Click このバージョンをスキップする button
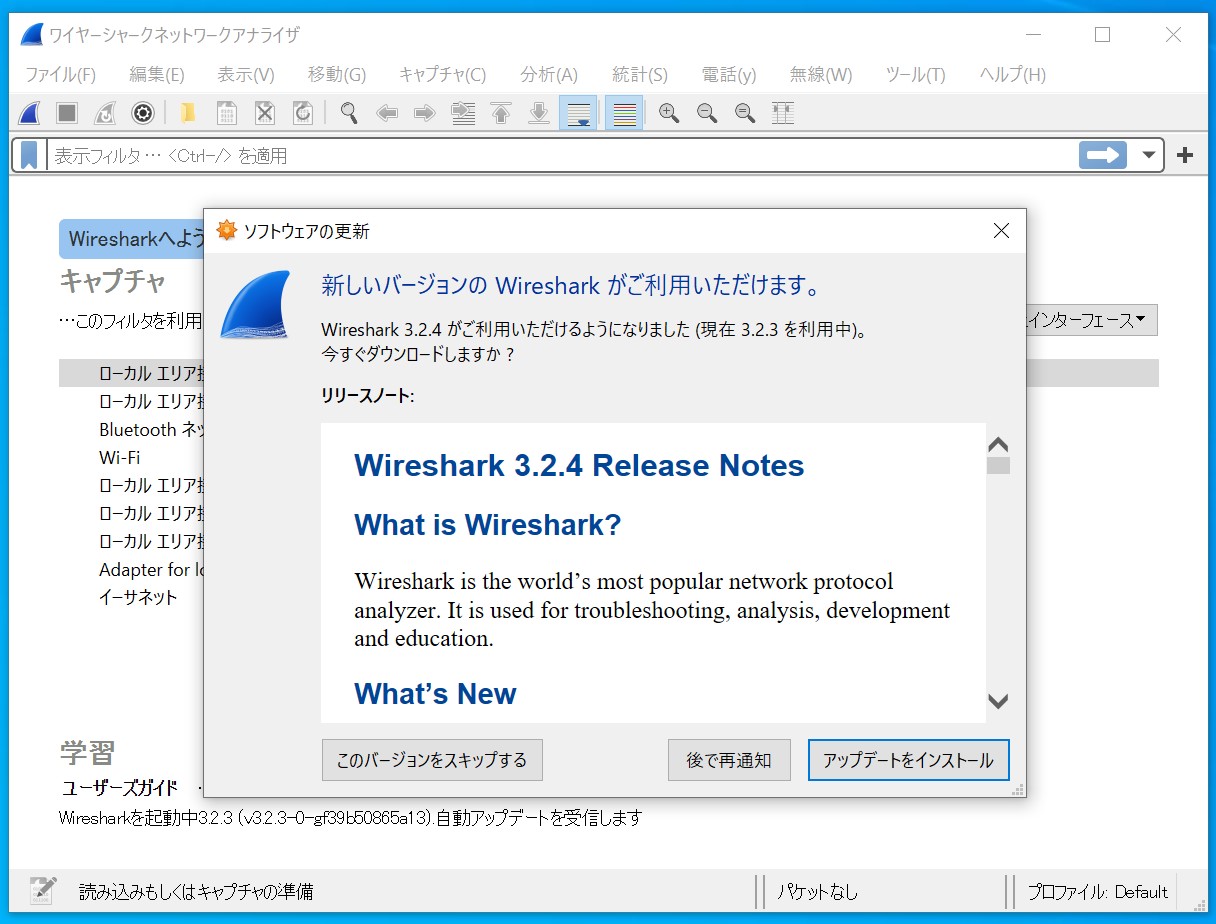1216x924 pixels. point(431,760)
